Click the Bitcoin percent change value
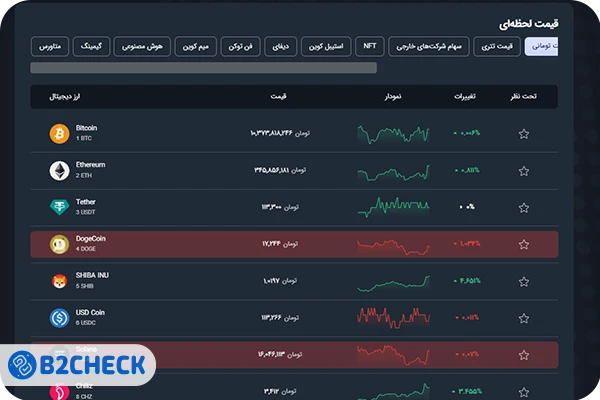The image size is (600, 400). [x=467, y=133]
